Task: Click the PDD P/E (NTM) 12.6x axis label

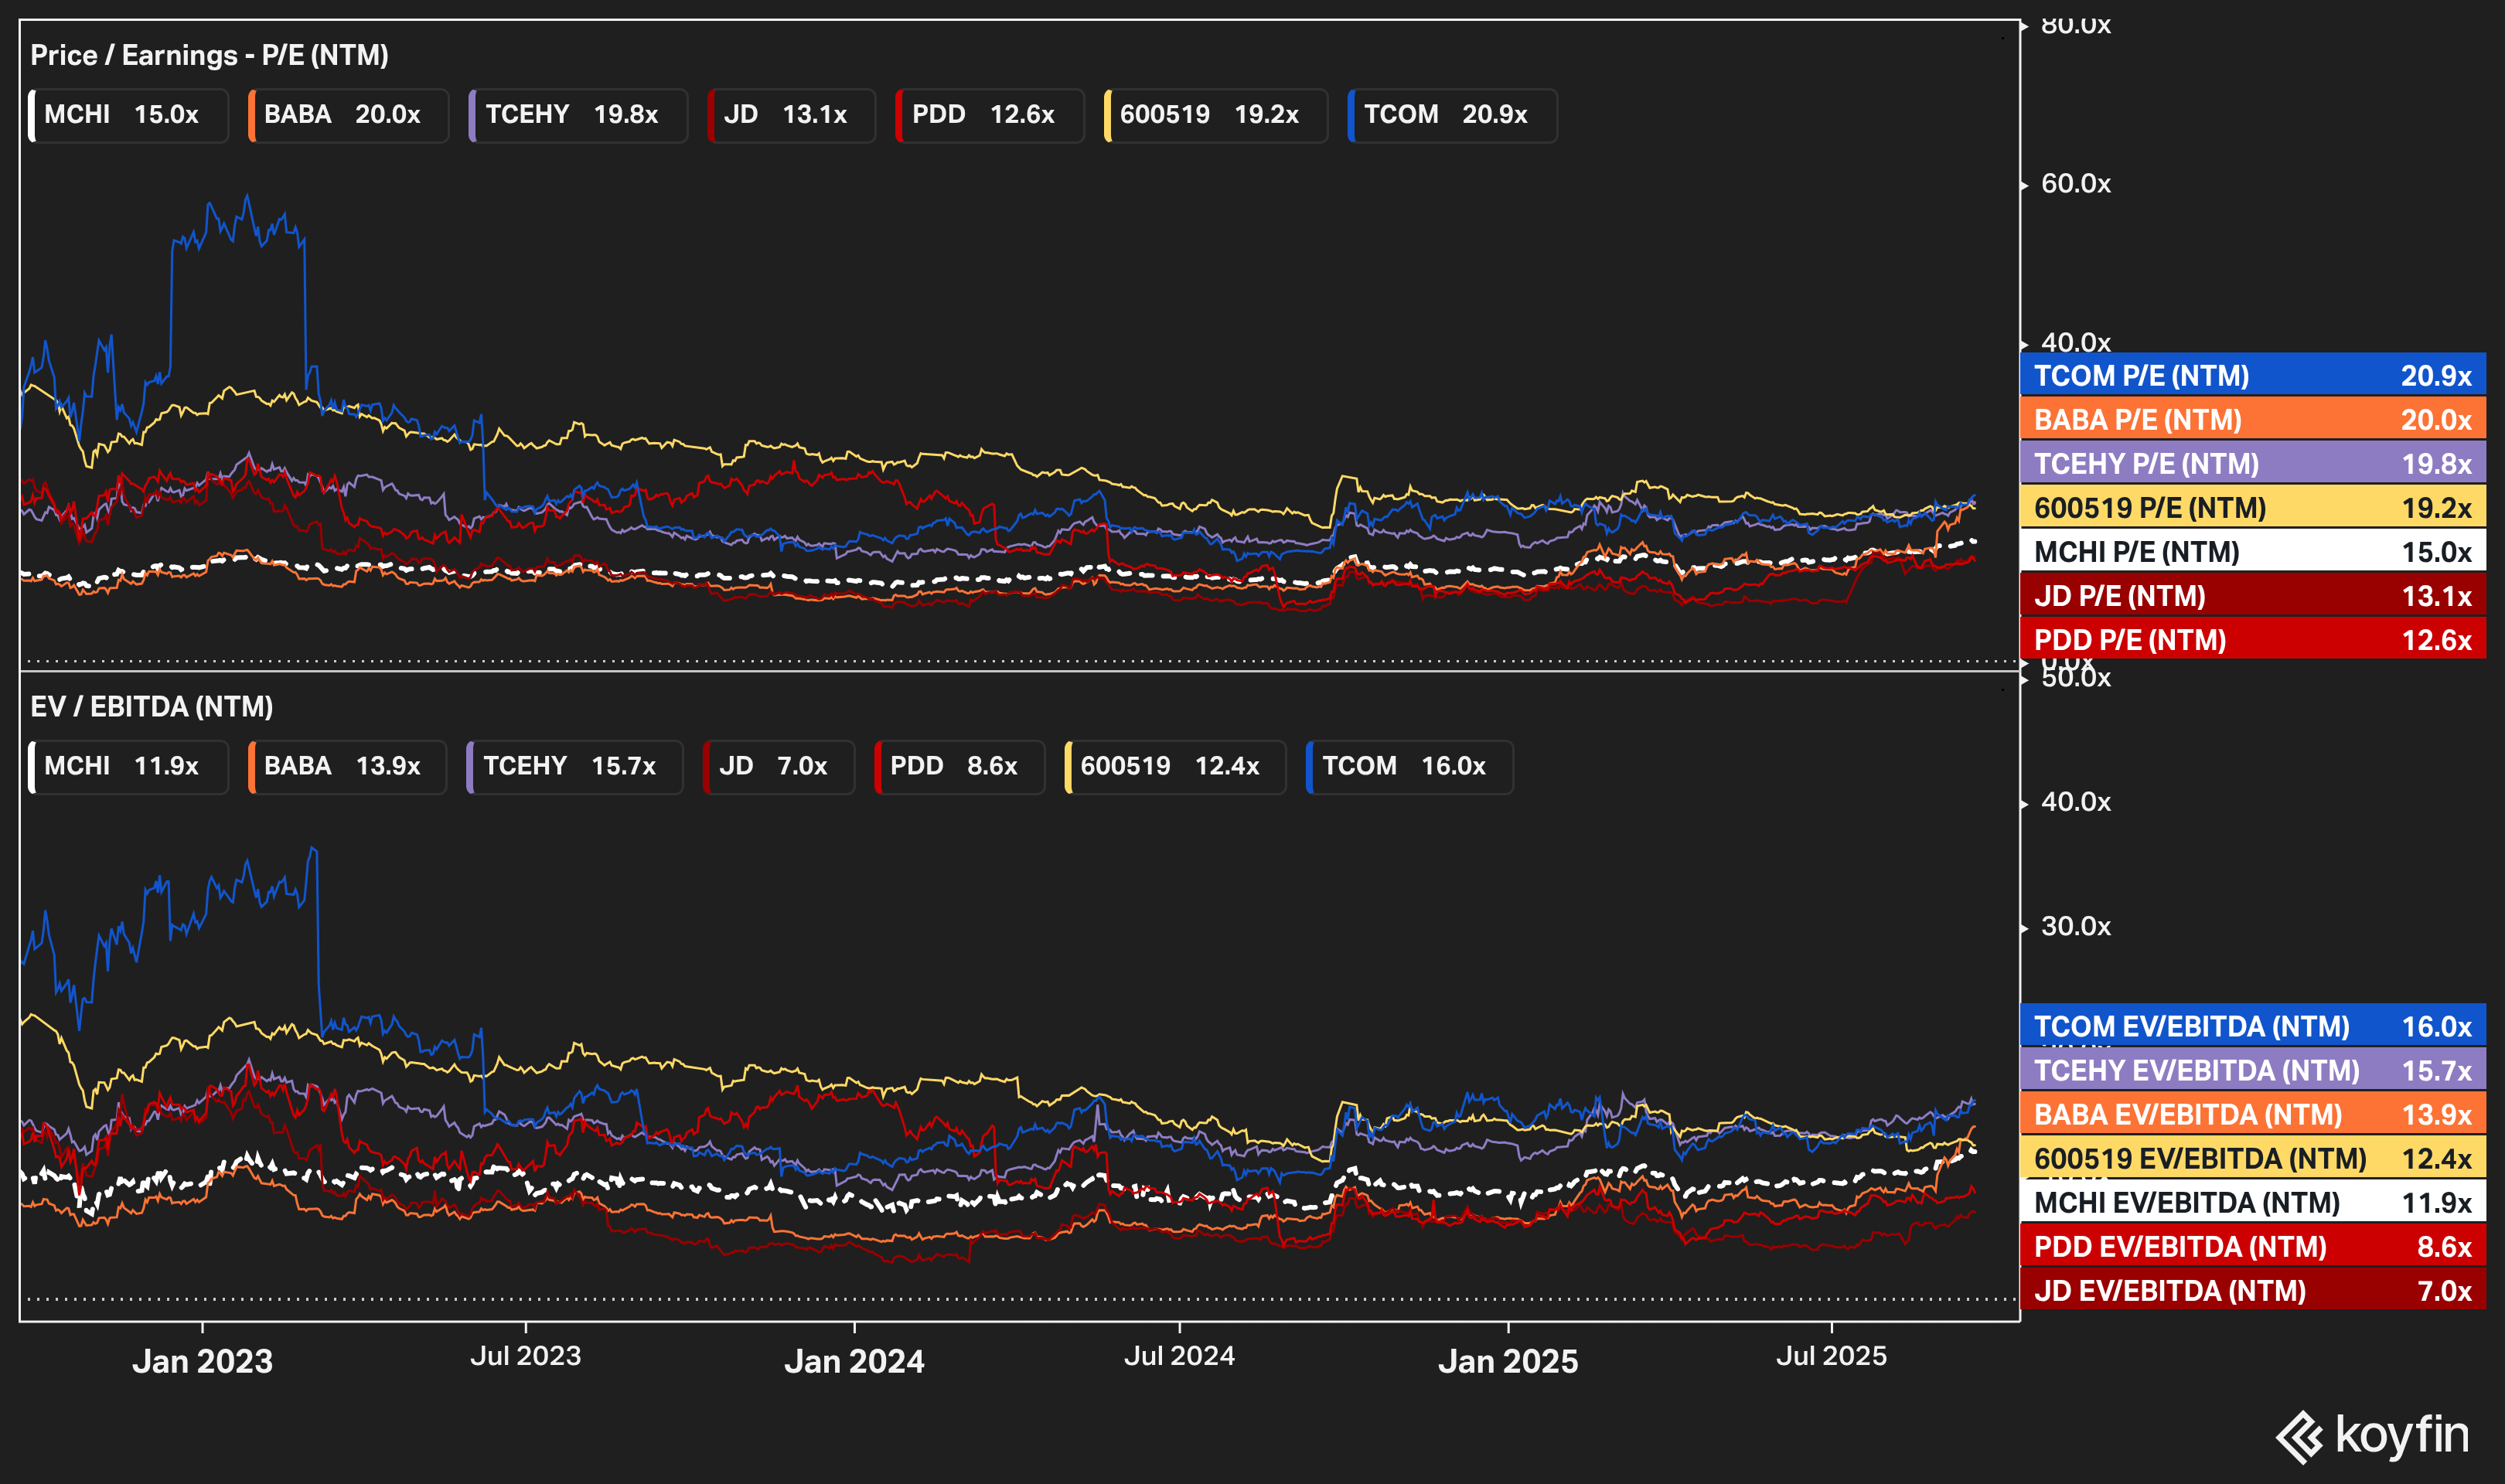Action: [x=2252, y=640]
